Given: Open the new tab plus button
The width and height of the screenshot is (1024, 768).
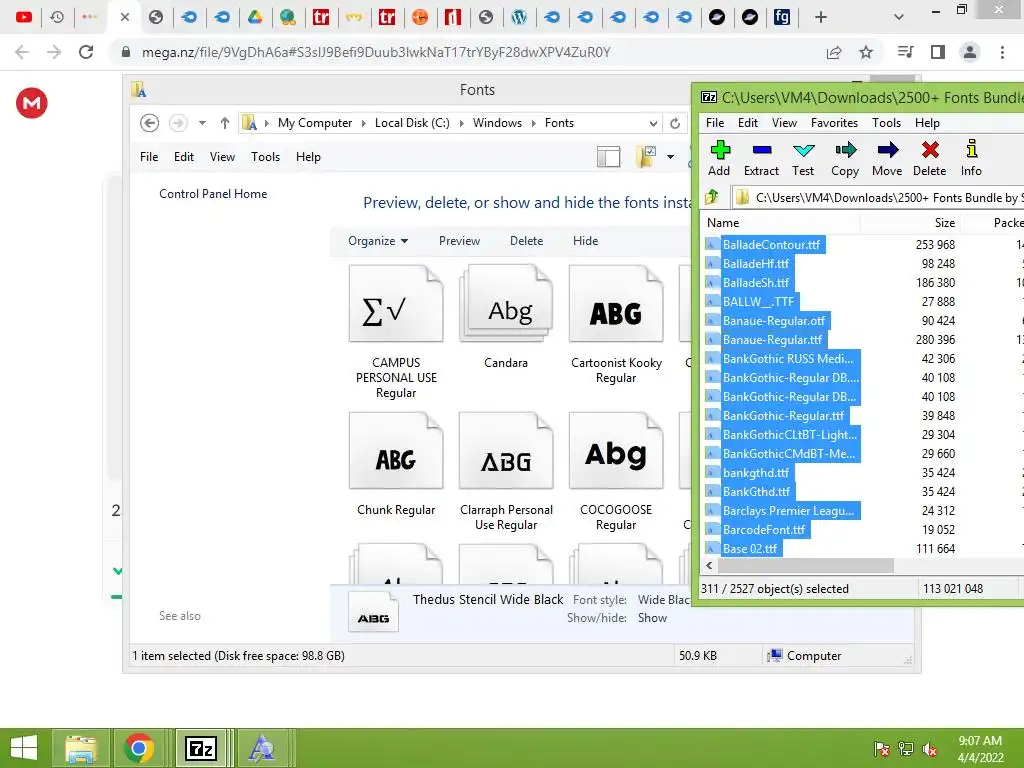Looking at the screenshot, I should (821, 17).
